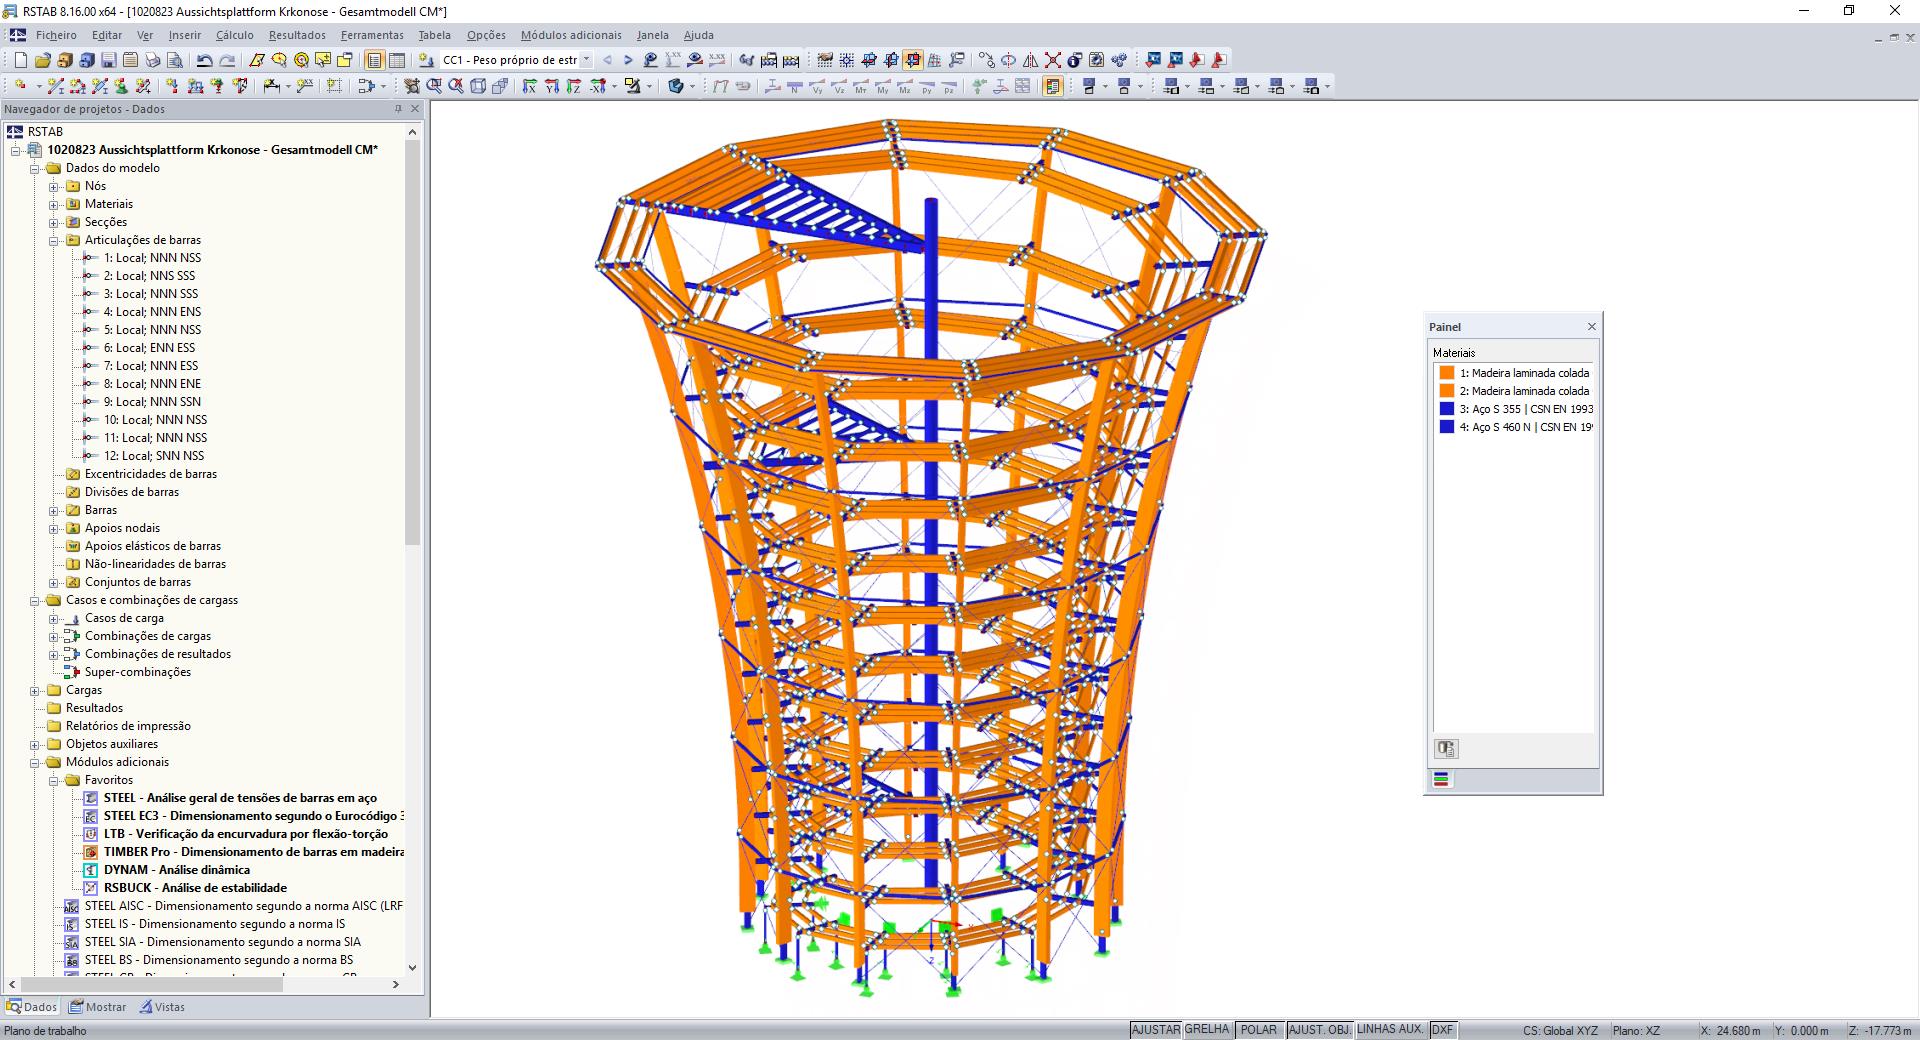Open the CC1 load case dropdown
The width and height of the screenshot is (1920, 1040).
[x=586, y=60]
